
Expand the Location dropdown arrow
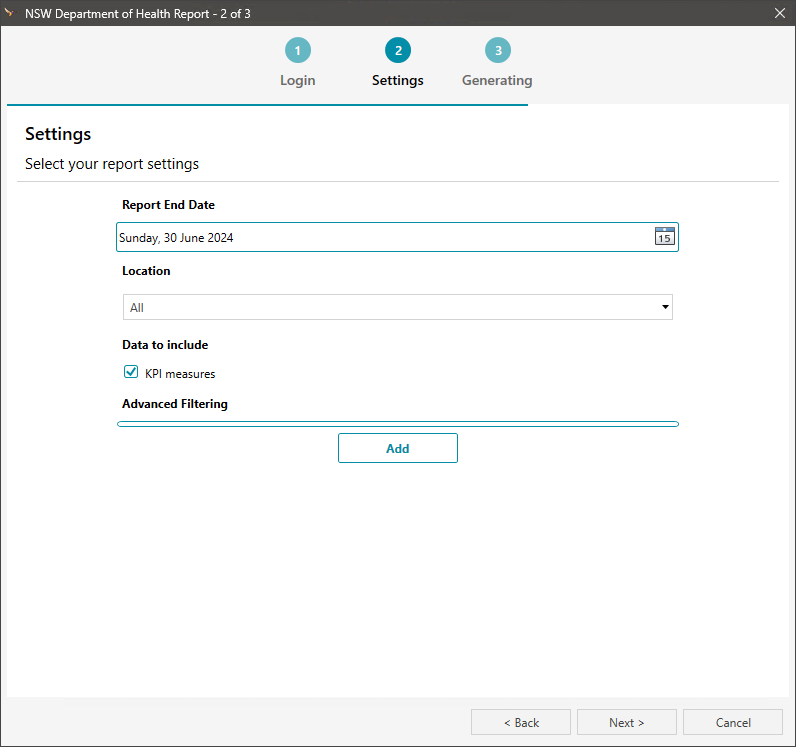(665, 307)
